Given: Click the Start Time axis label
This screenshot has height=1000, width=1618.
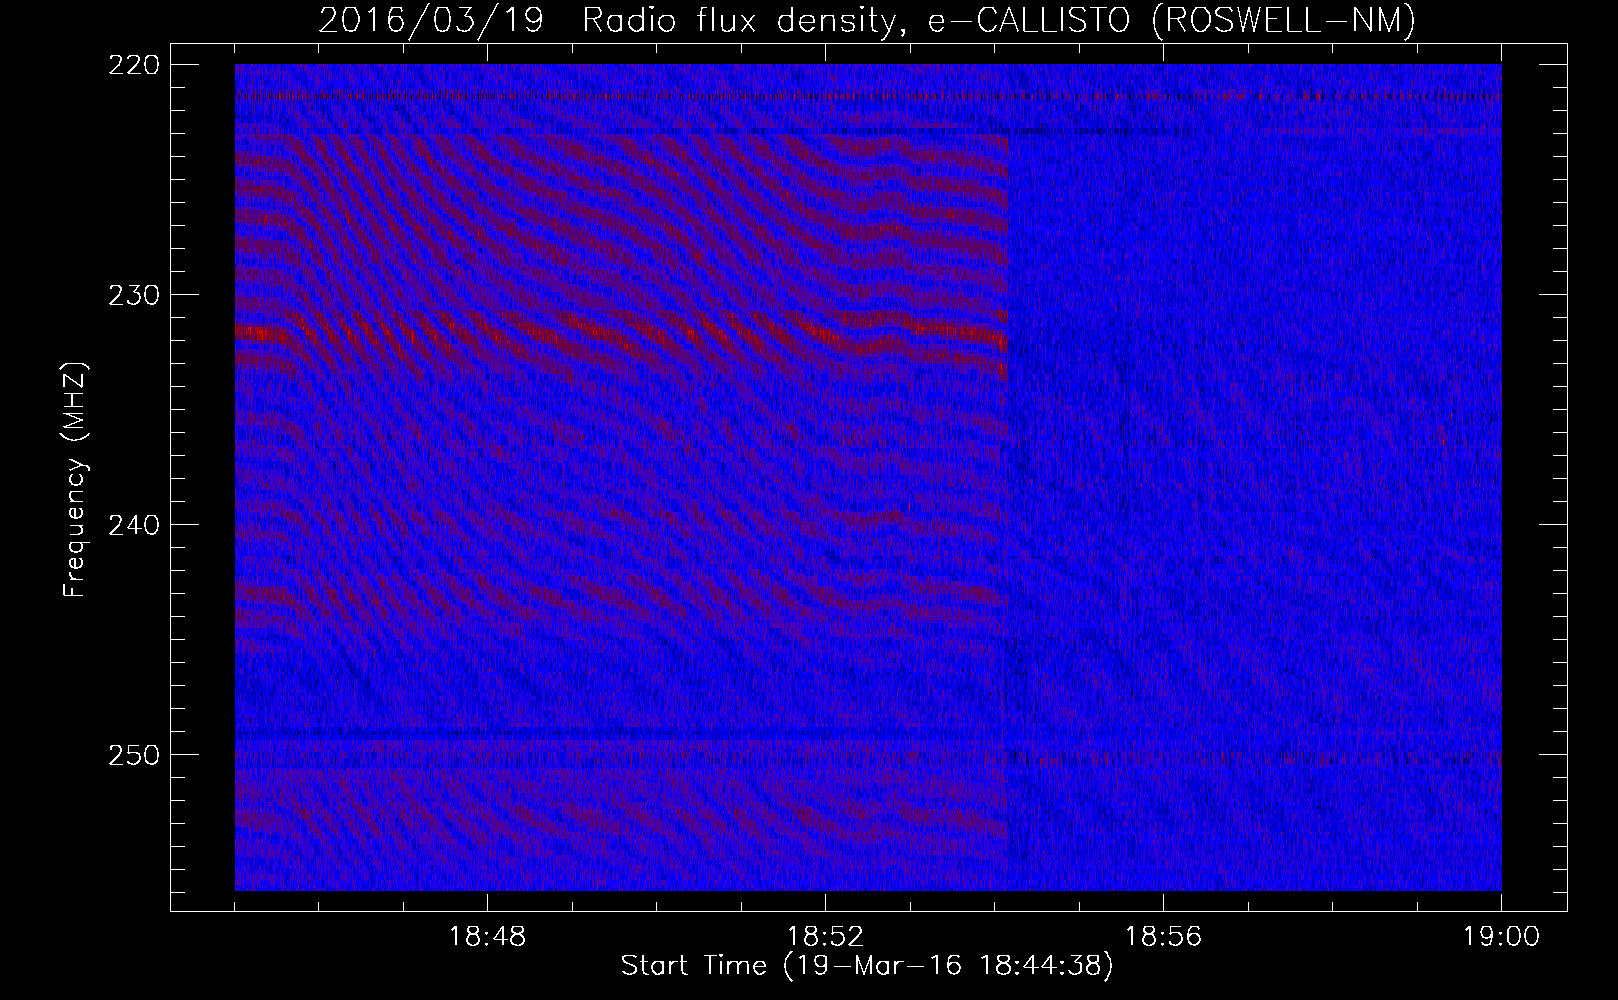Looking at the screenshot, I should [867, 967].
